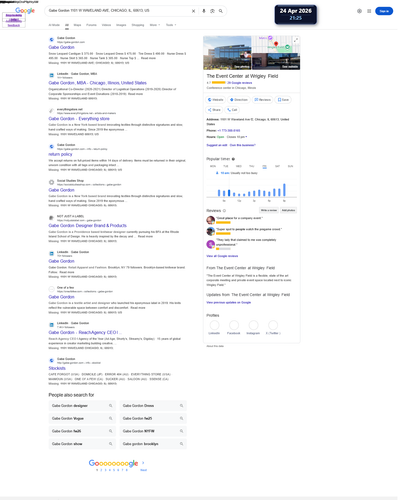This screenshot has width=402, height=500.
Task: Click the Google logo in header
Action: click(25, 10)
